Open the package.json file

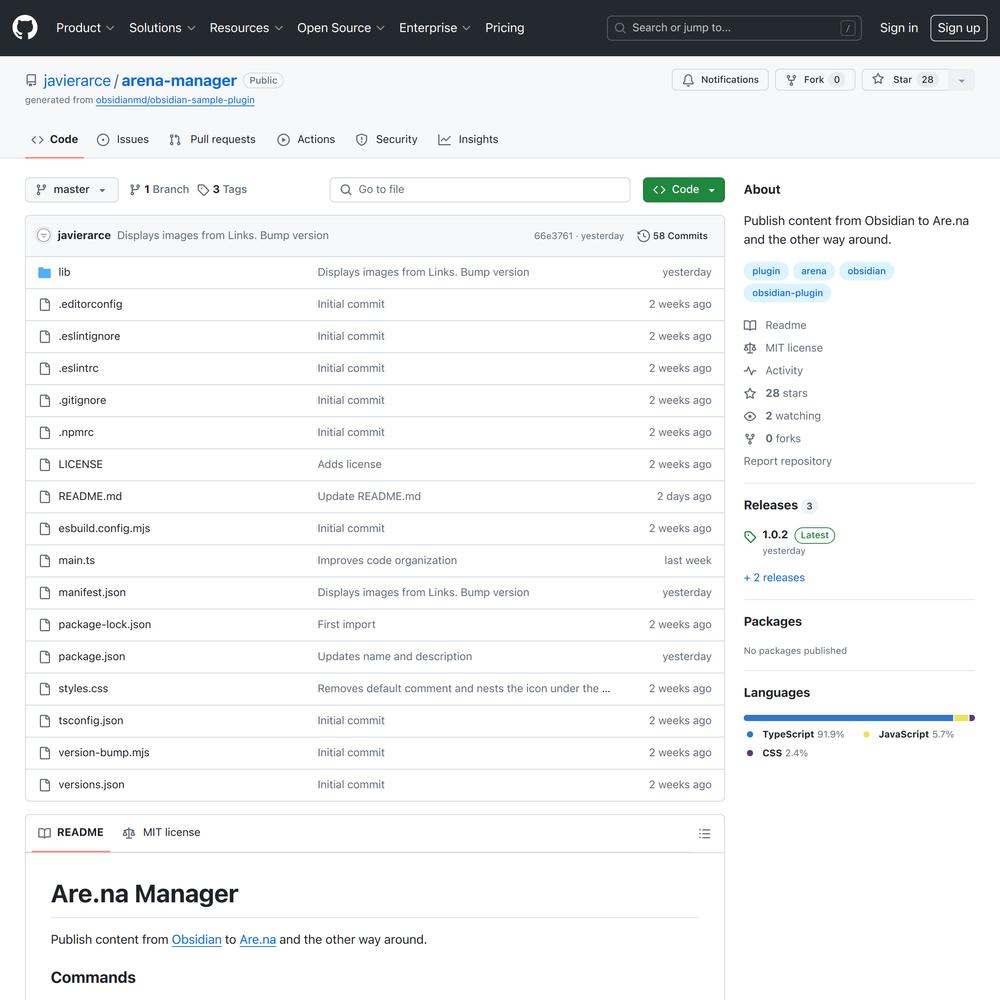coord(92,657)
